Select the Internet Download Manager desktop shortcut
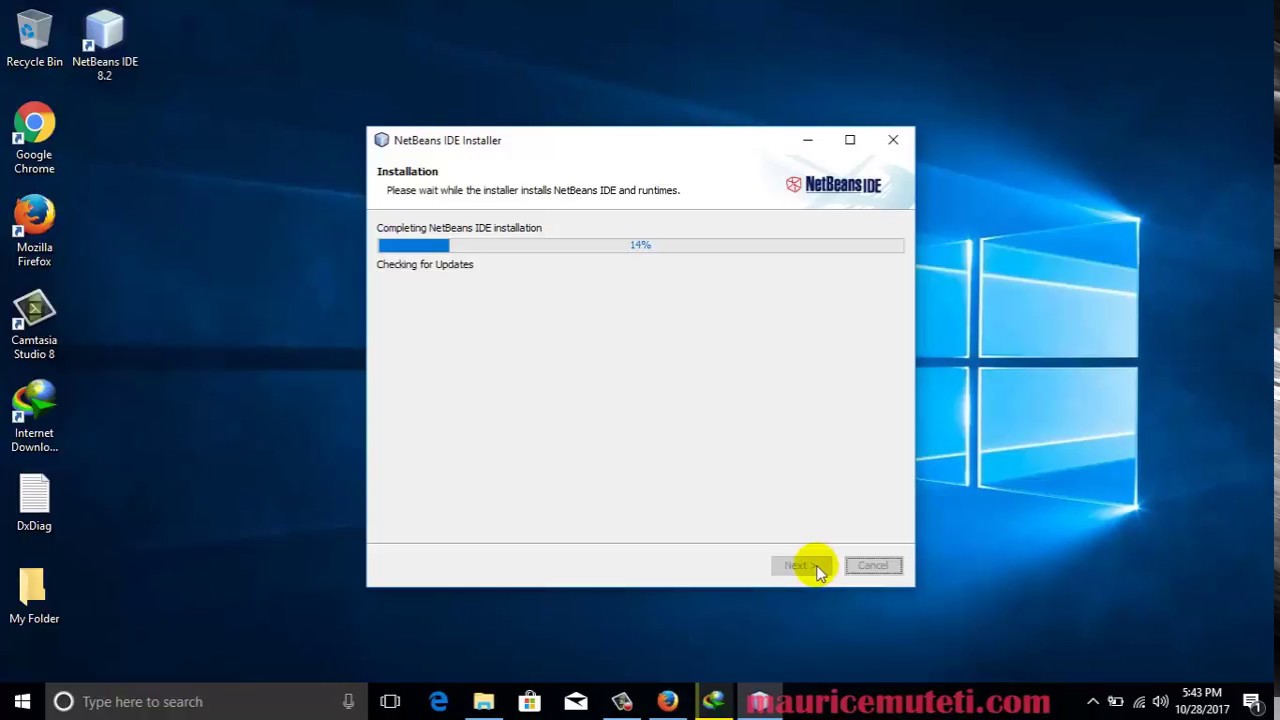This screenshot has height=720, width=1280. point(34,417)
